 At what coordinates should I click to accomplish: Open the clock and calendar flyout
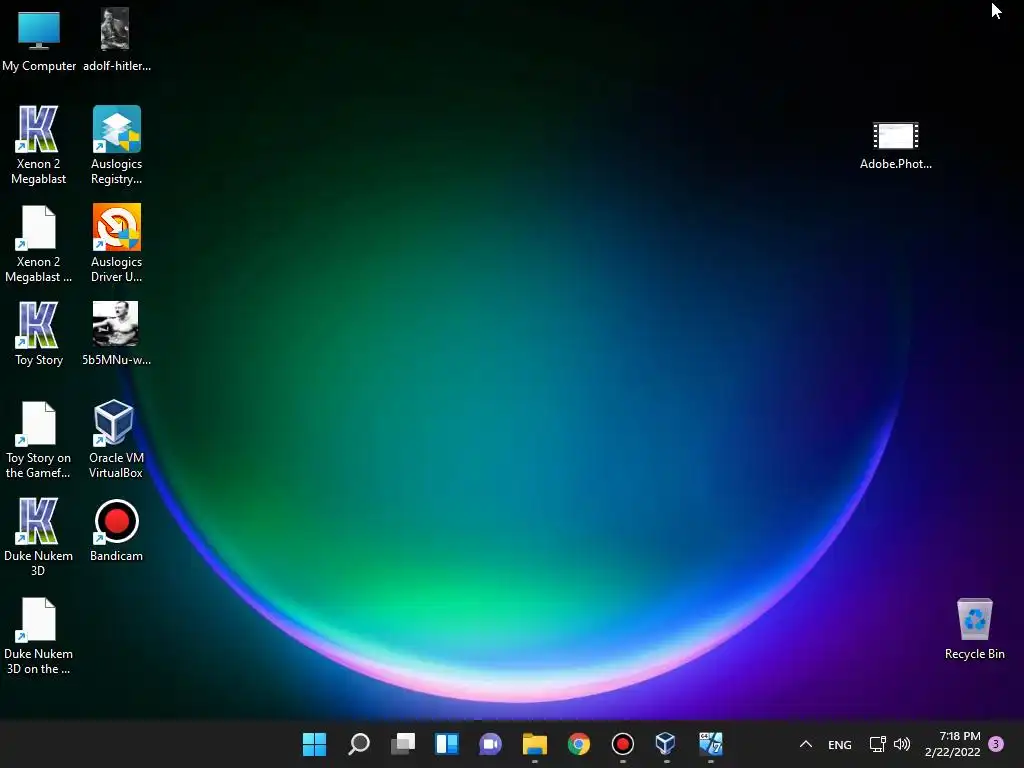(952, 744)
